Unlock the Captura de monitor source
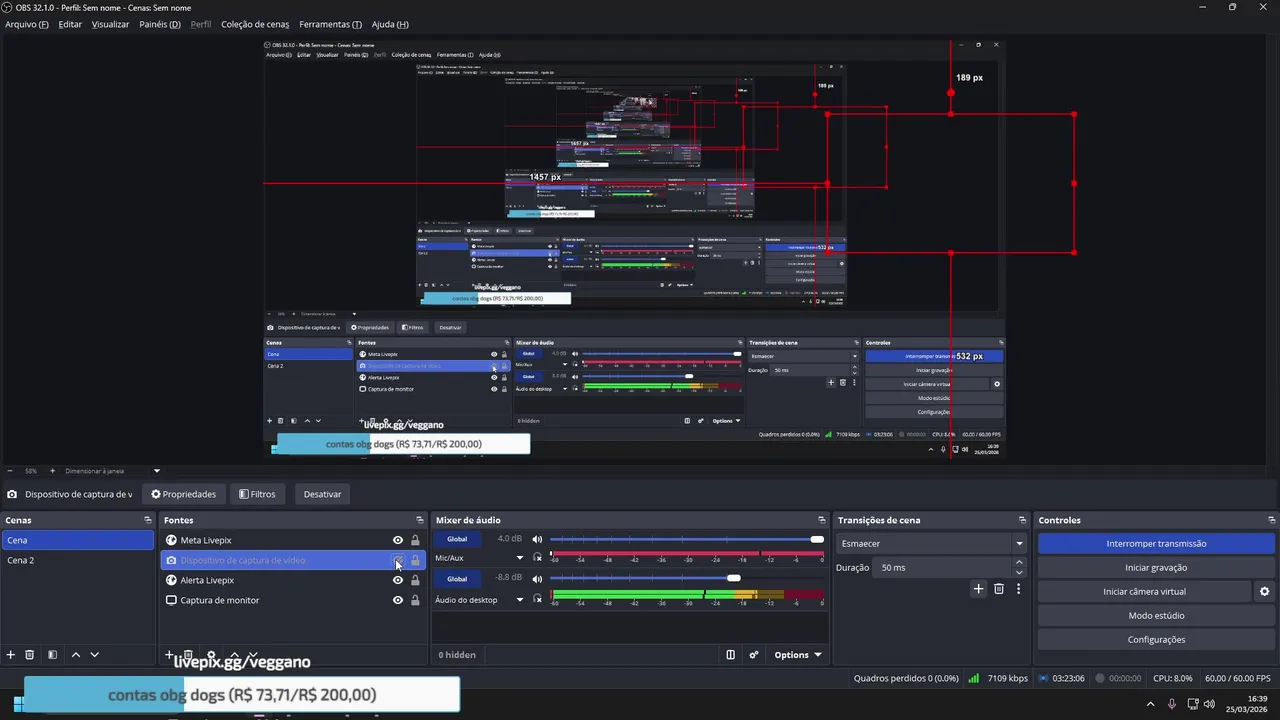The width and height of the screenshot is (1280, 720). tap(415, 600)
